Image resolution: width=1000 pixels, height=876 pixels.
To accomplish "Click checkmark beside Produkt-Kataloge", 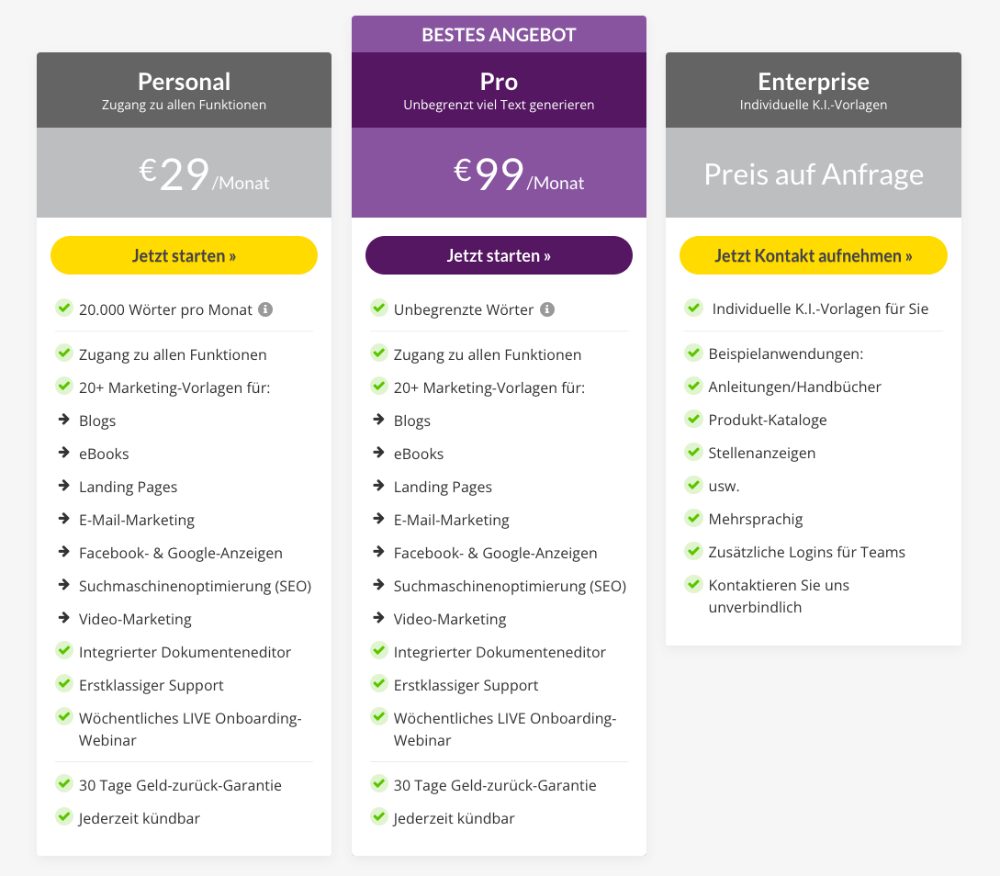I will 693,418.
